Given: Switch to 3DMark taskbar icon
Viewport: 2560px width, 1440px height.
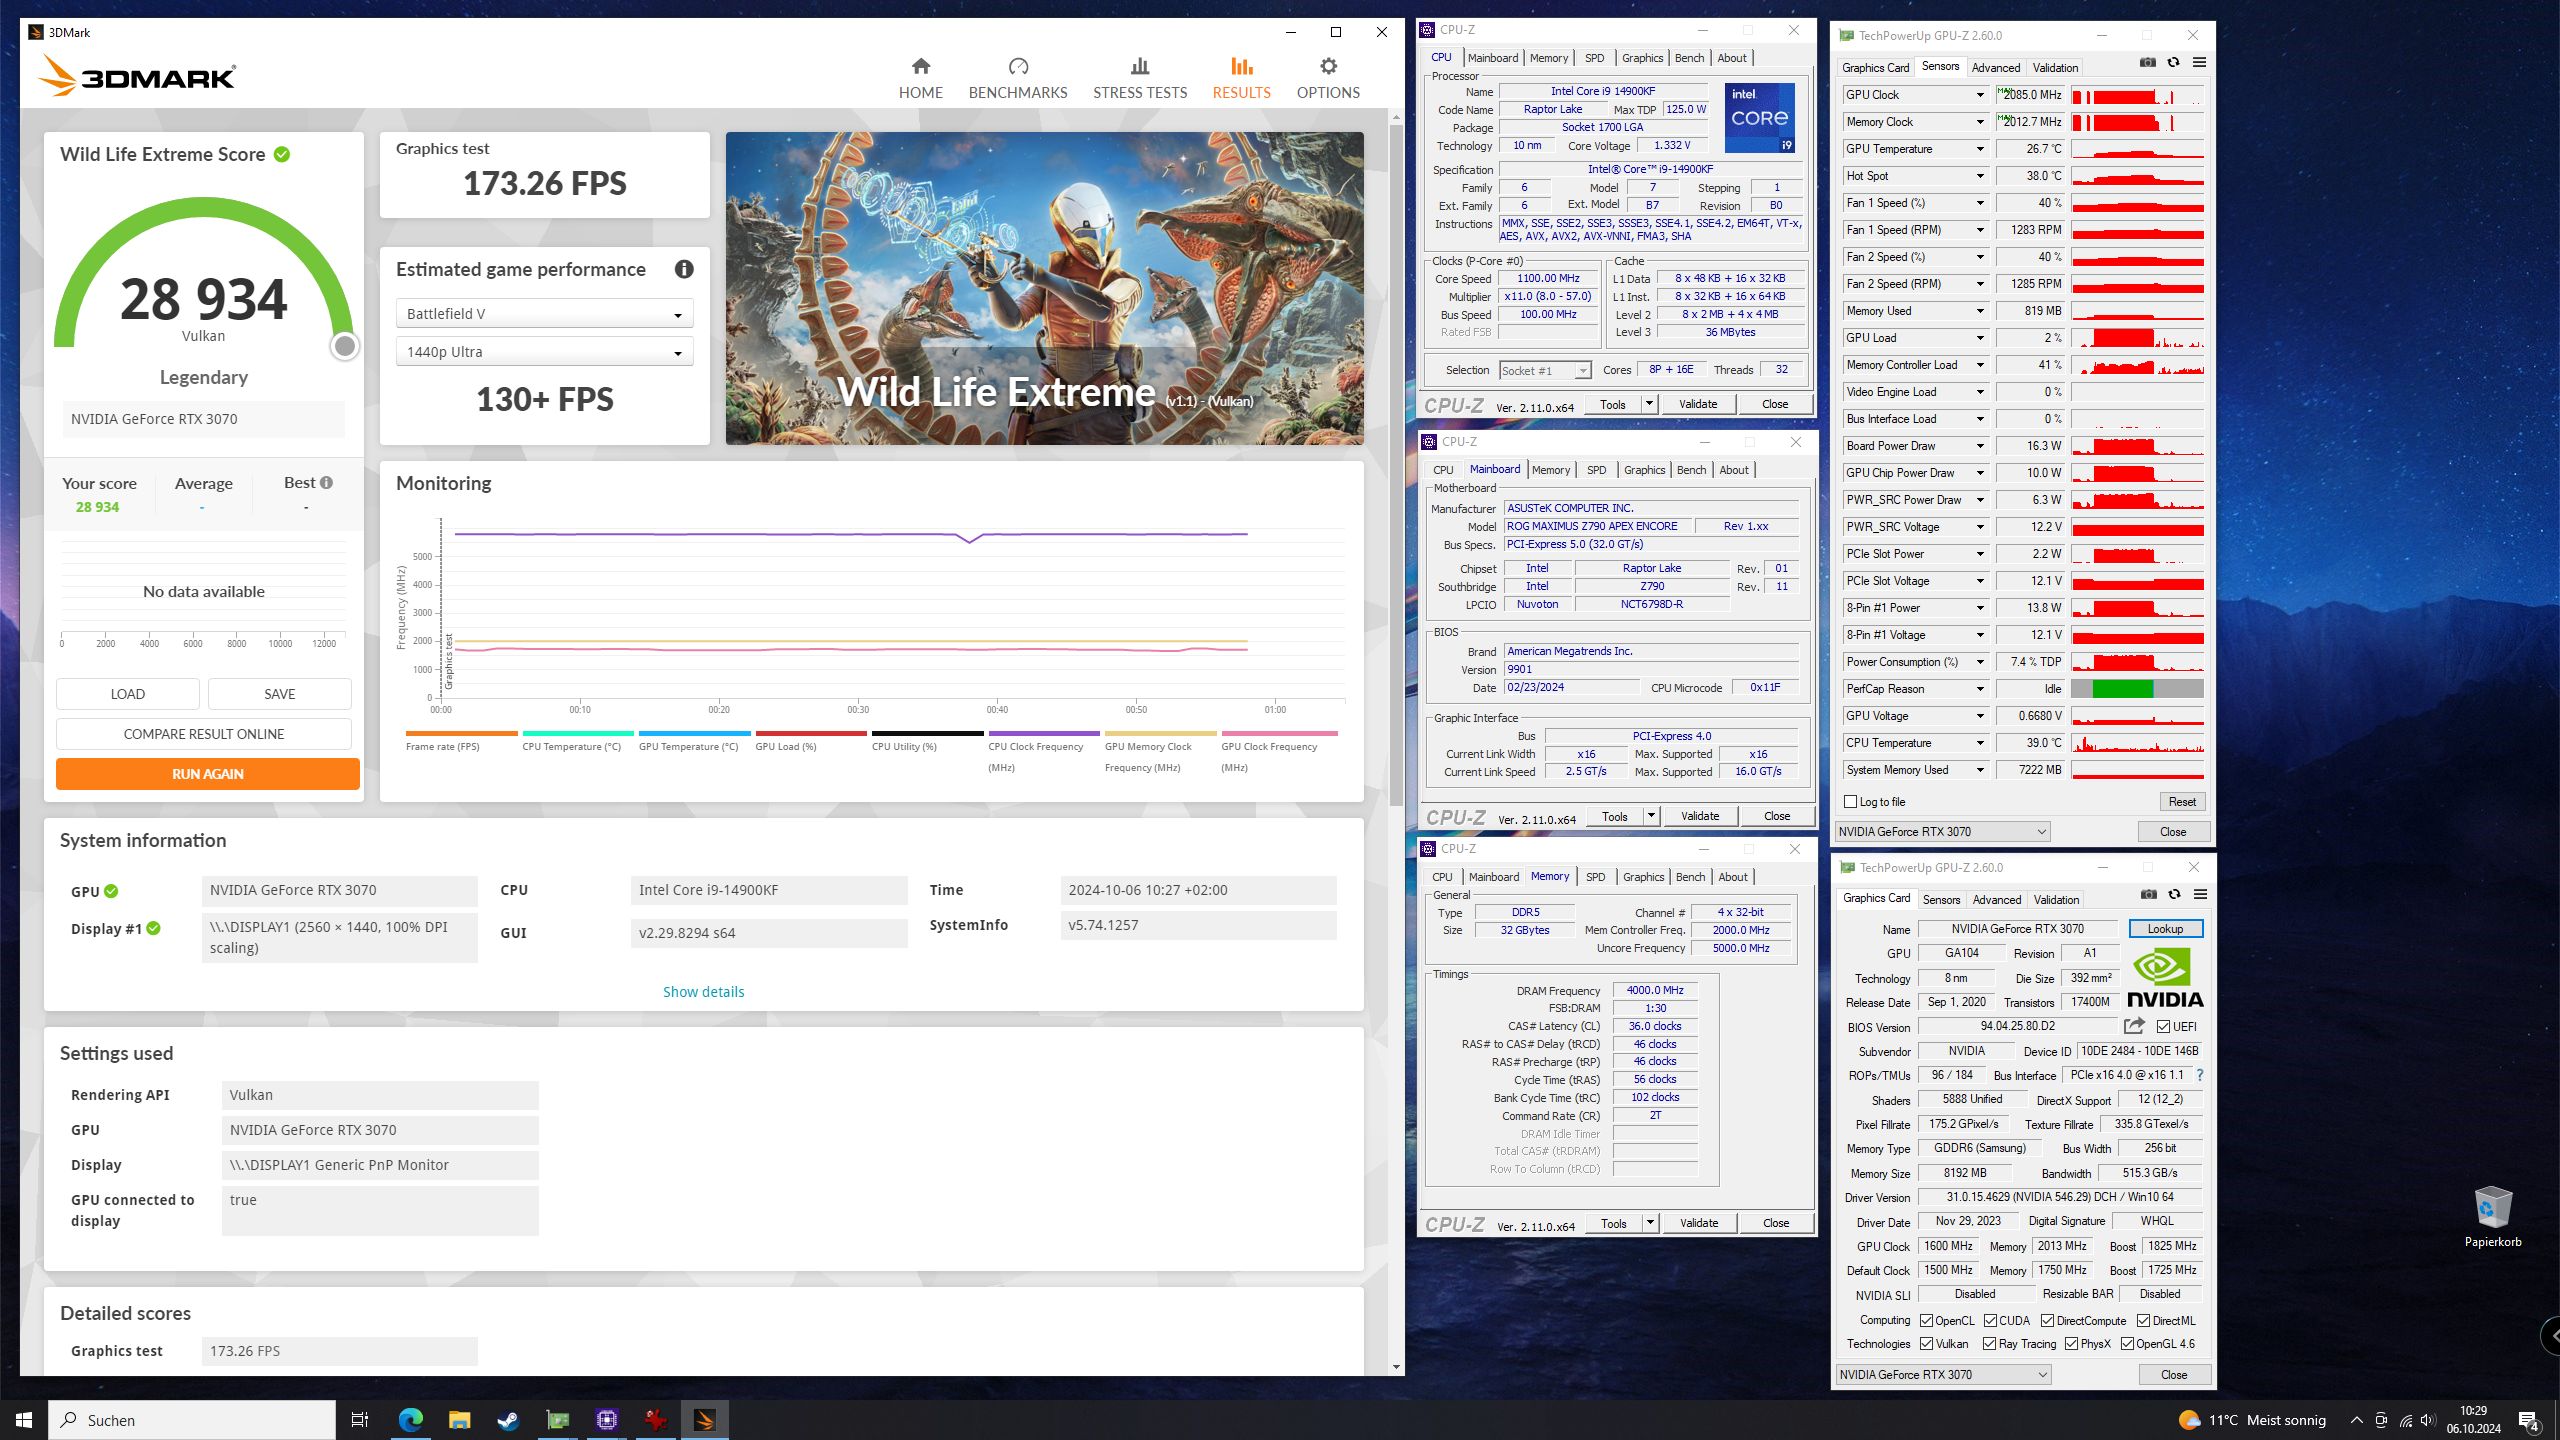Looking at the screenshot, I should pos(704,1420).
